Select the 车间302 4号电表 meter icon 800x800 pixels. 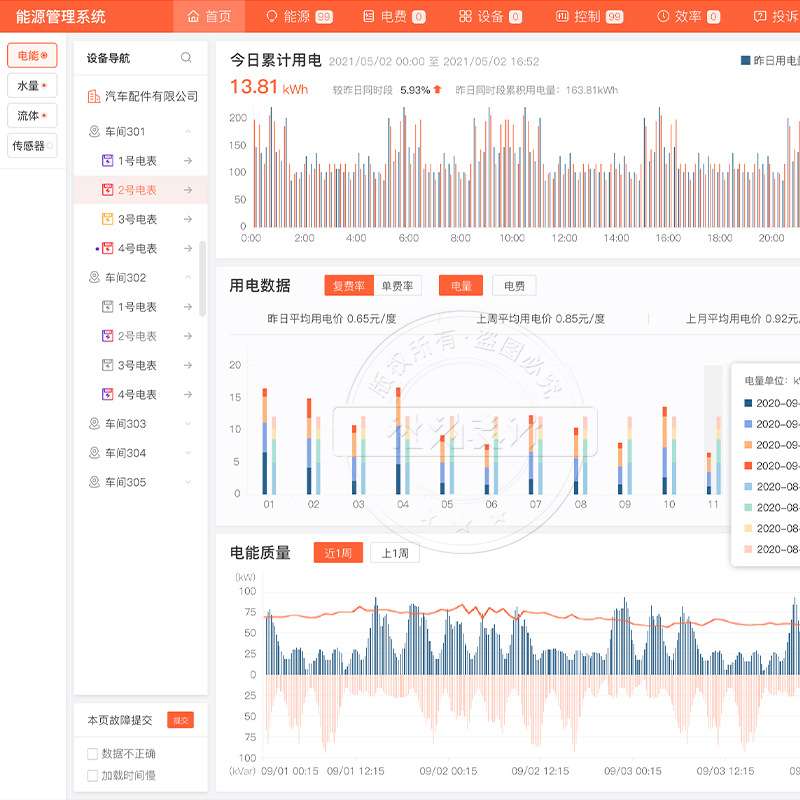[107, 394]
